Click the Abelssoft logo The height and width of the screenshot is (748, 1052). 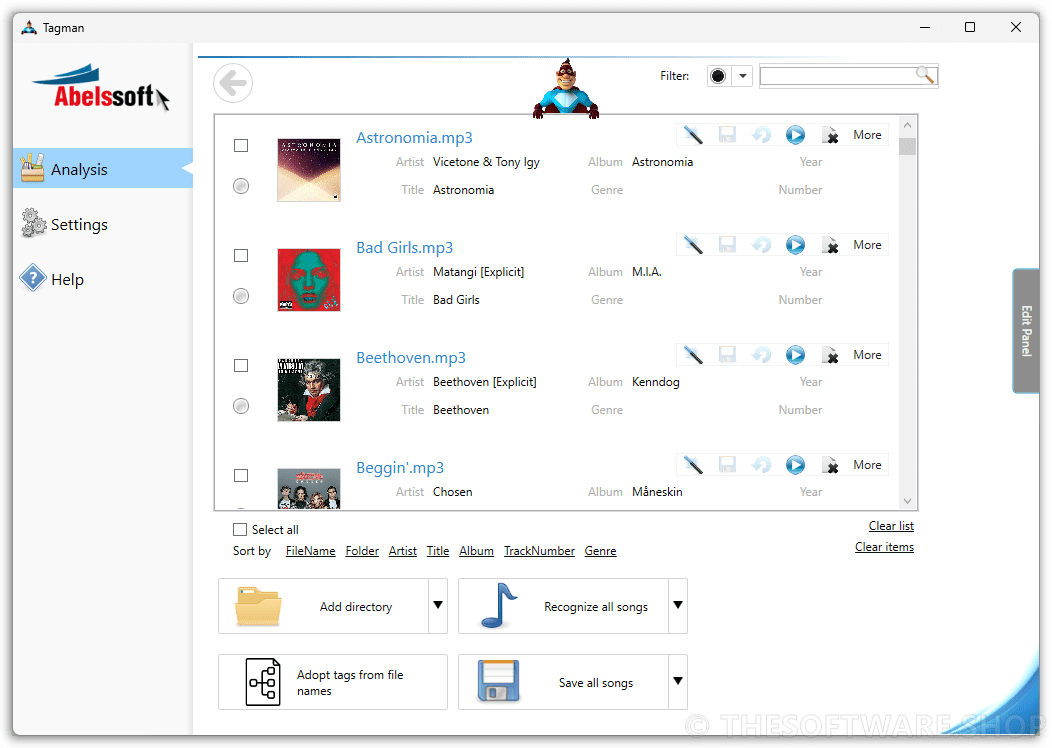click(x=101, y=89)
